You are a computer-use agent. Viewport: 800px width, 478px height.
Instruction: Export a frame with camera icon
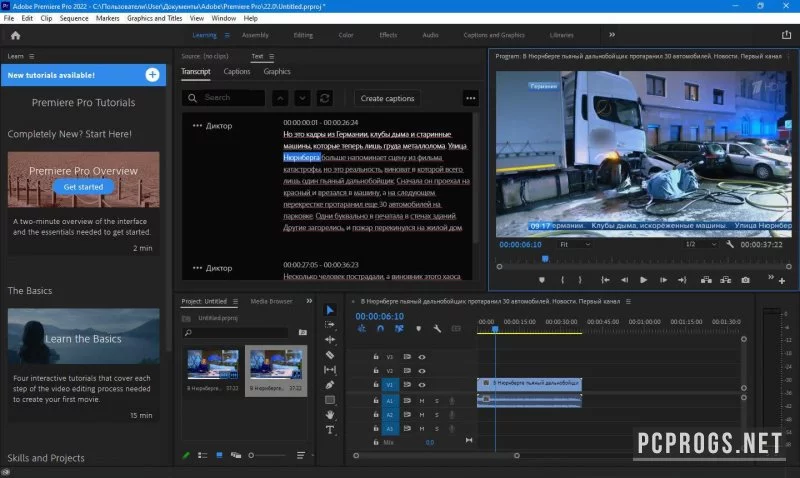coord(745,280)
